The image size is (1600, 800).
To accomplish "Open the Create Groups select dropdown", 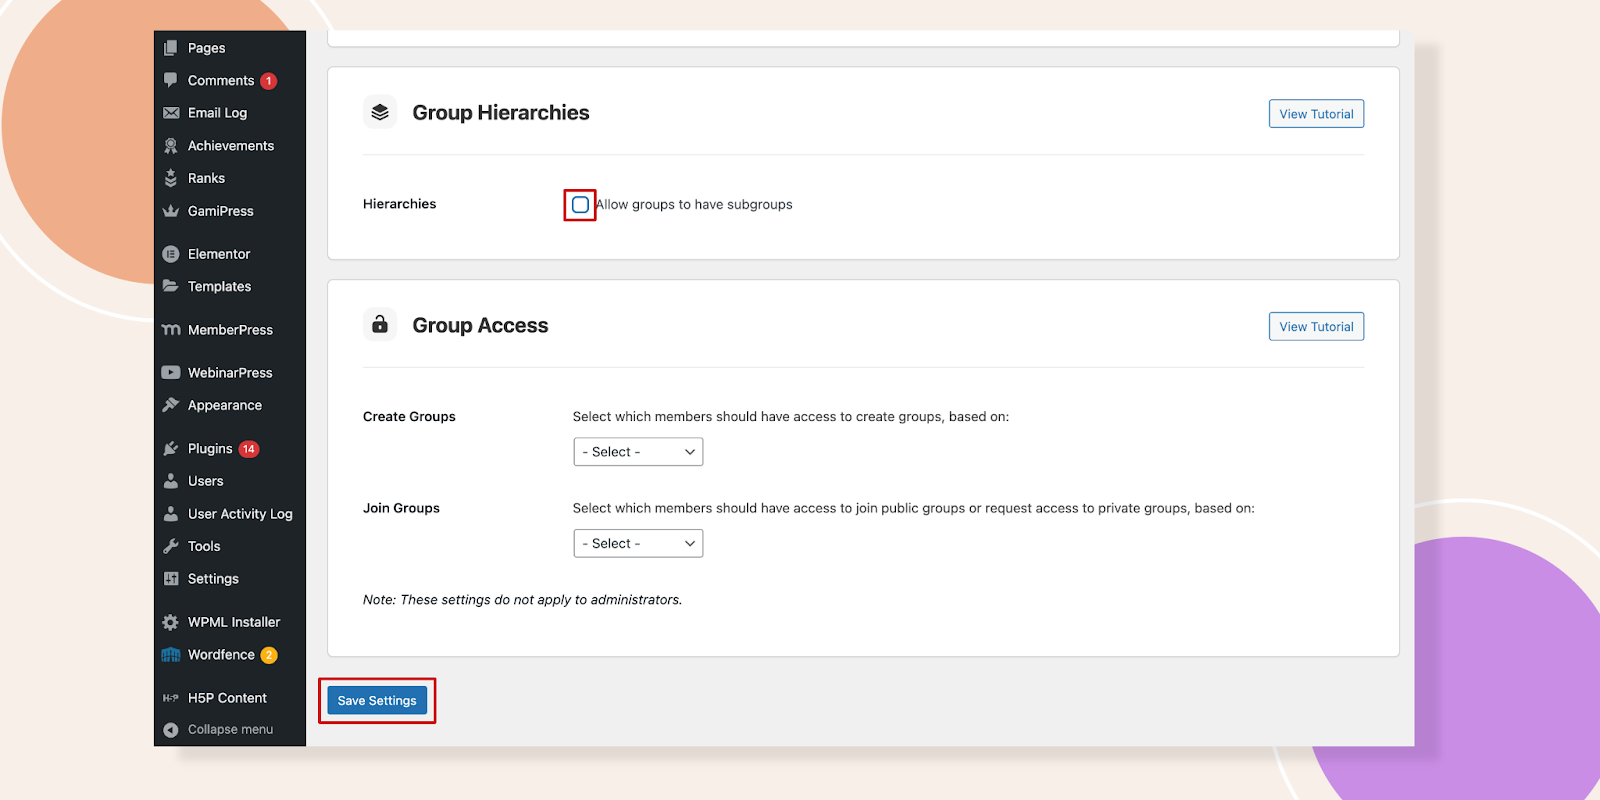I will [x=638, y=452].
